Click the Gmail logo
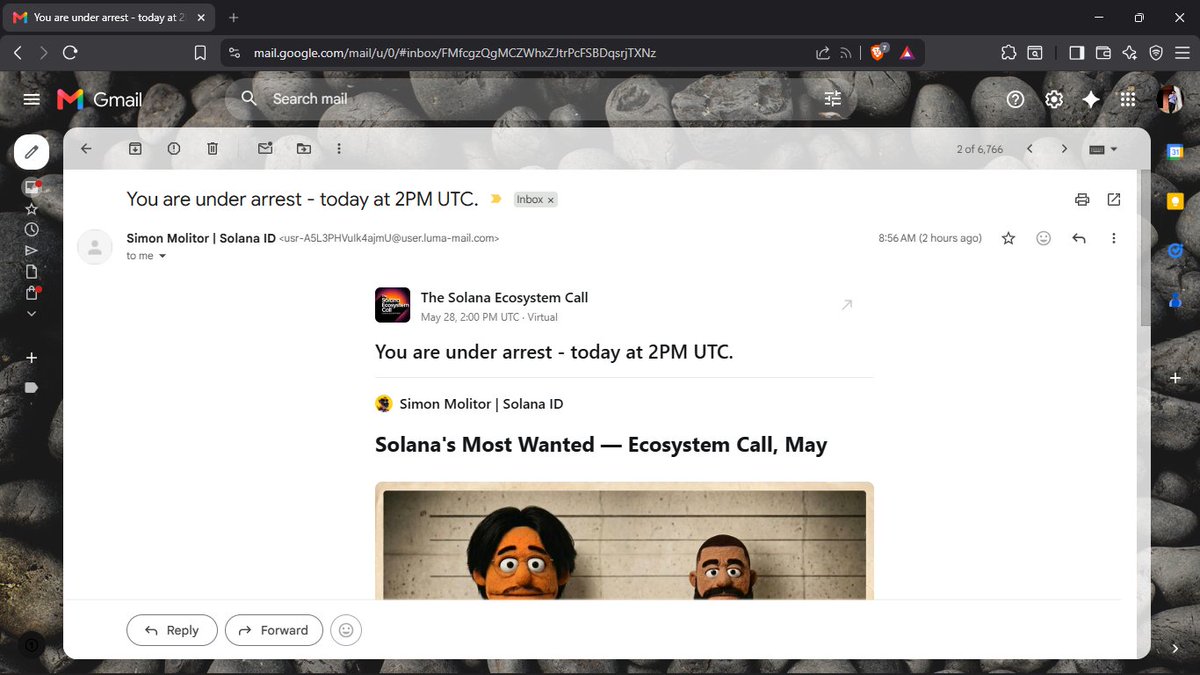Screen dimensions: 1200x675 99,99
